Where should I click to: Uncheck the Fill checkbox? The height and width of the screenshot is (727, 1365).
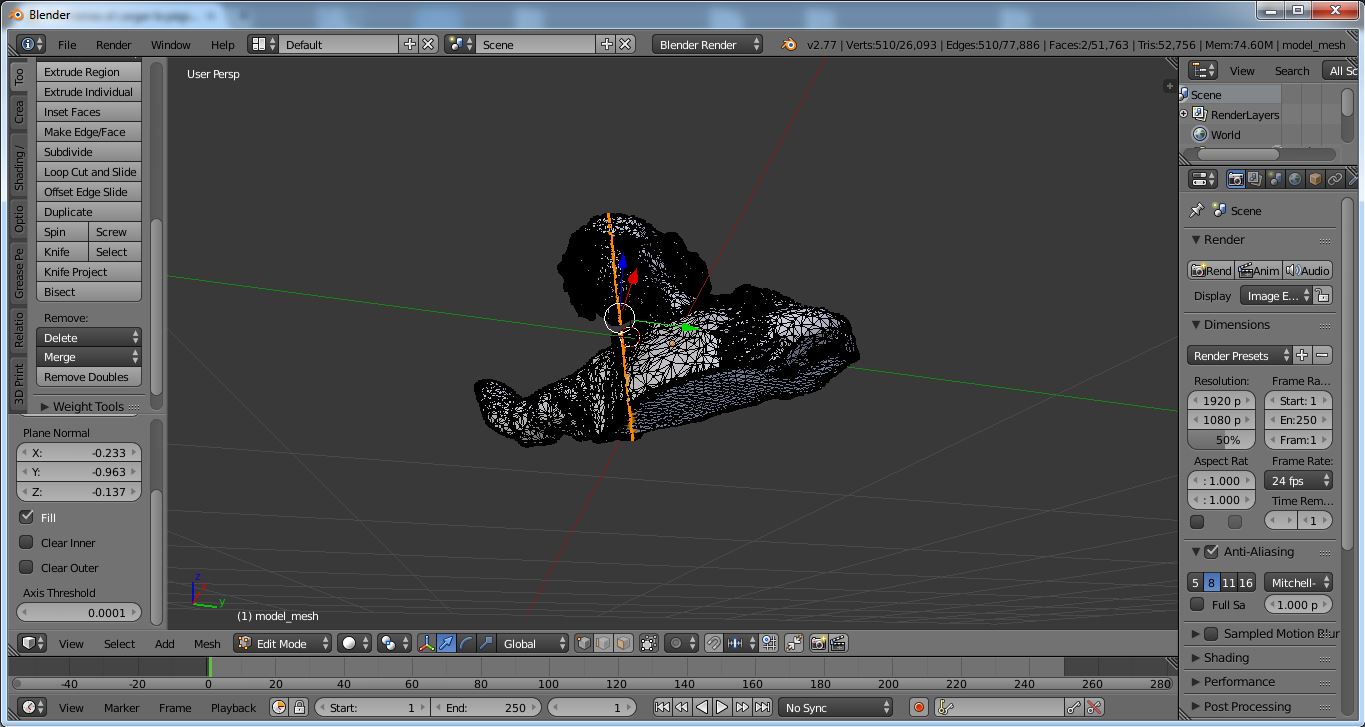[27, 517]
